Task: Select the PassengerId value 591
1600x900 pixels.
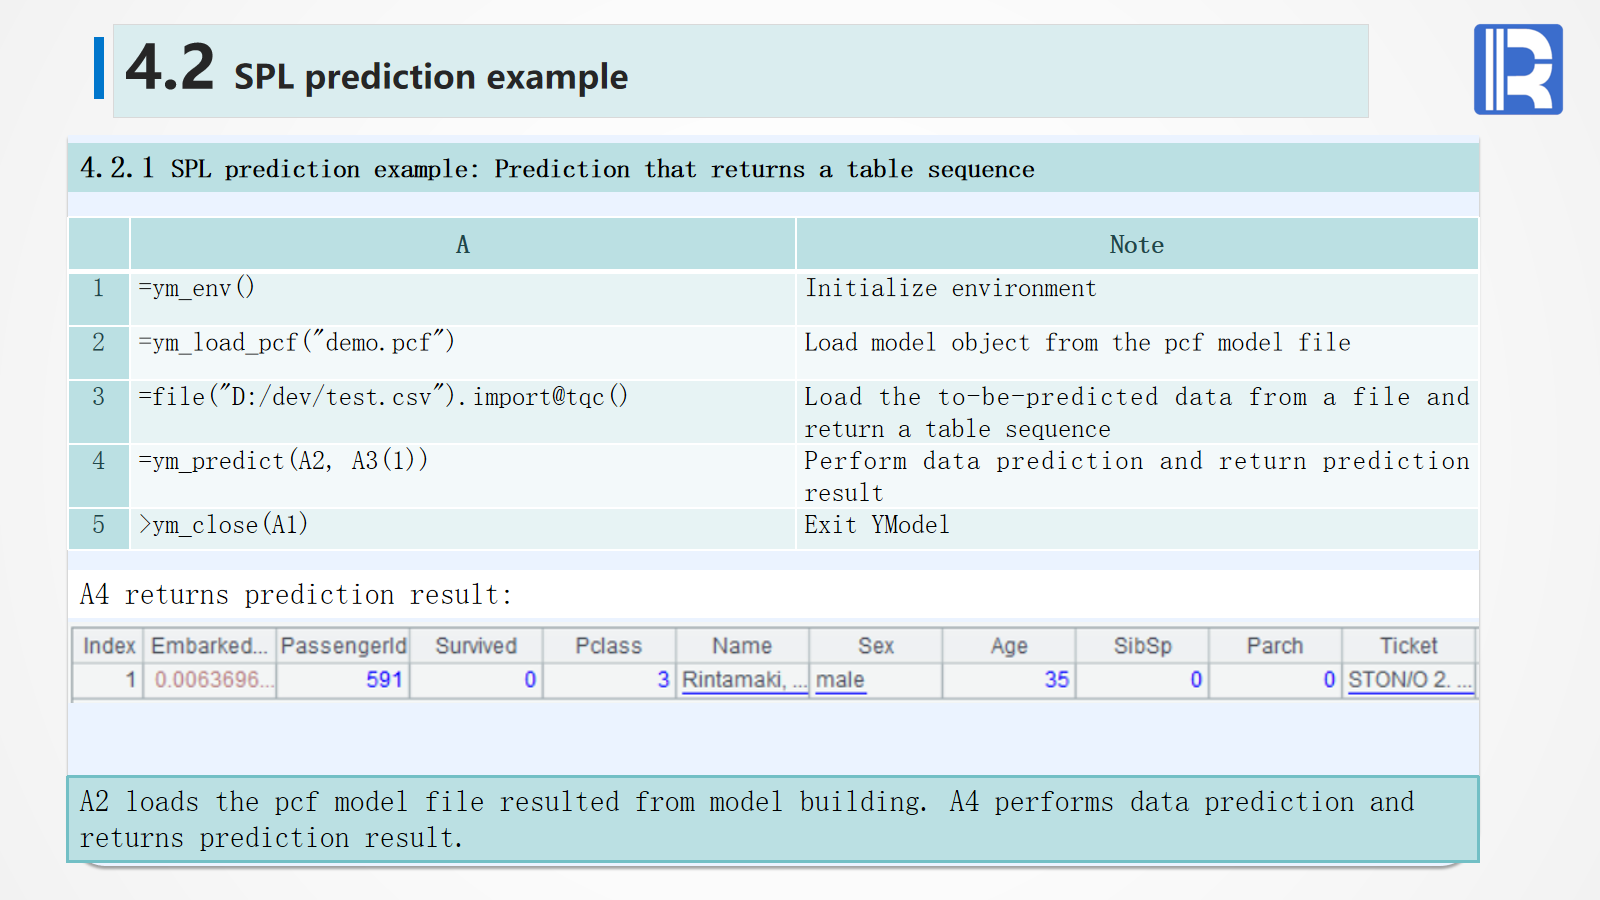Action: coord(383,680)
